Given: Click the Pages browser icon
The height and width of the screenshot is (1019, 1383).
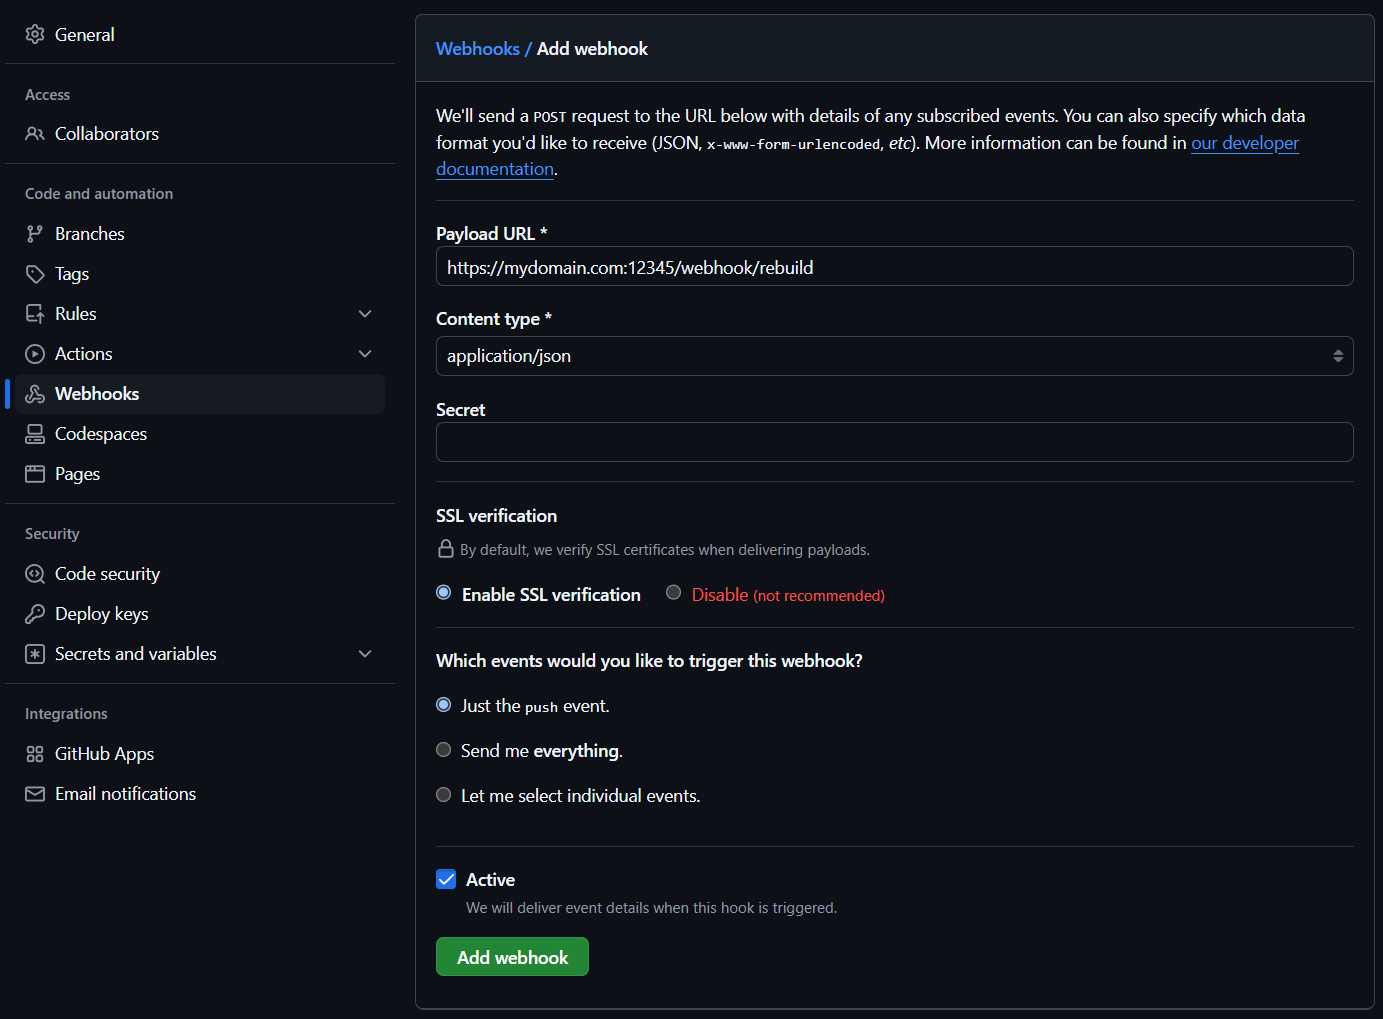Looking at the screenshot, I should click(35, 474).
